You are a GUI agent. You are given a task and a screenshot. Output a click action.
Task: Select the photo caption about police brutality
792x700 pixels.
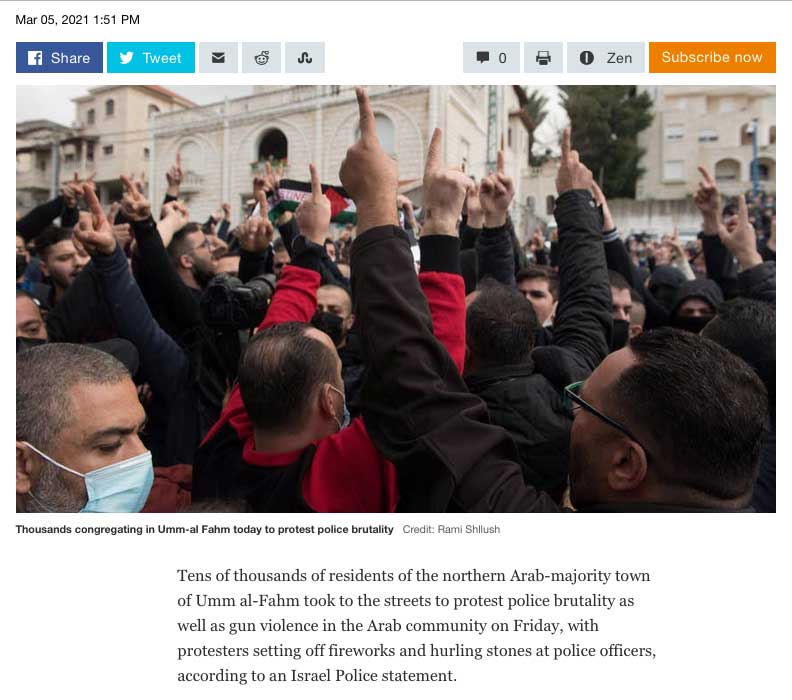[x=204, y=529]
